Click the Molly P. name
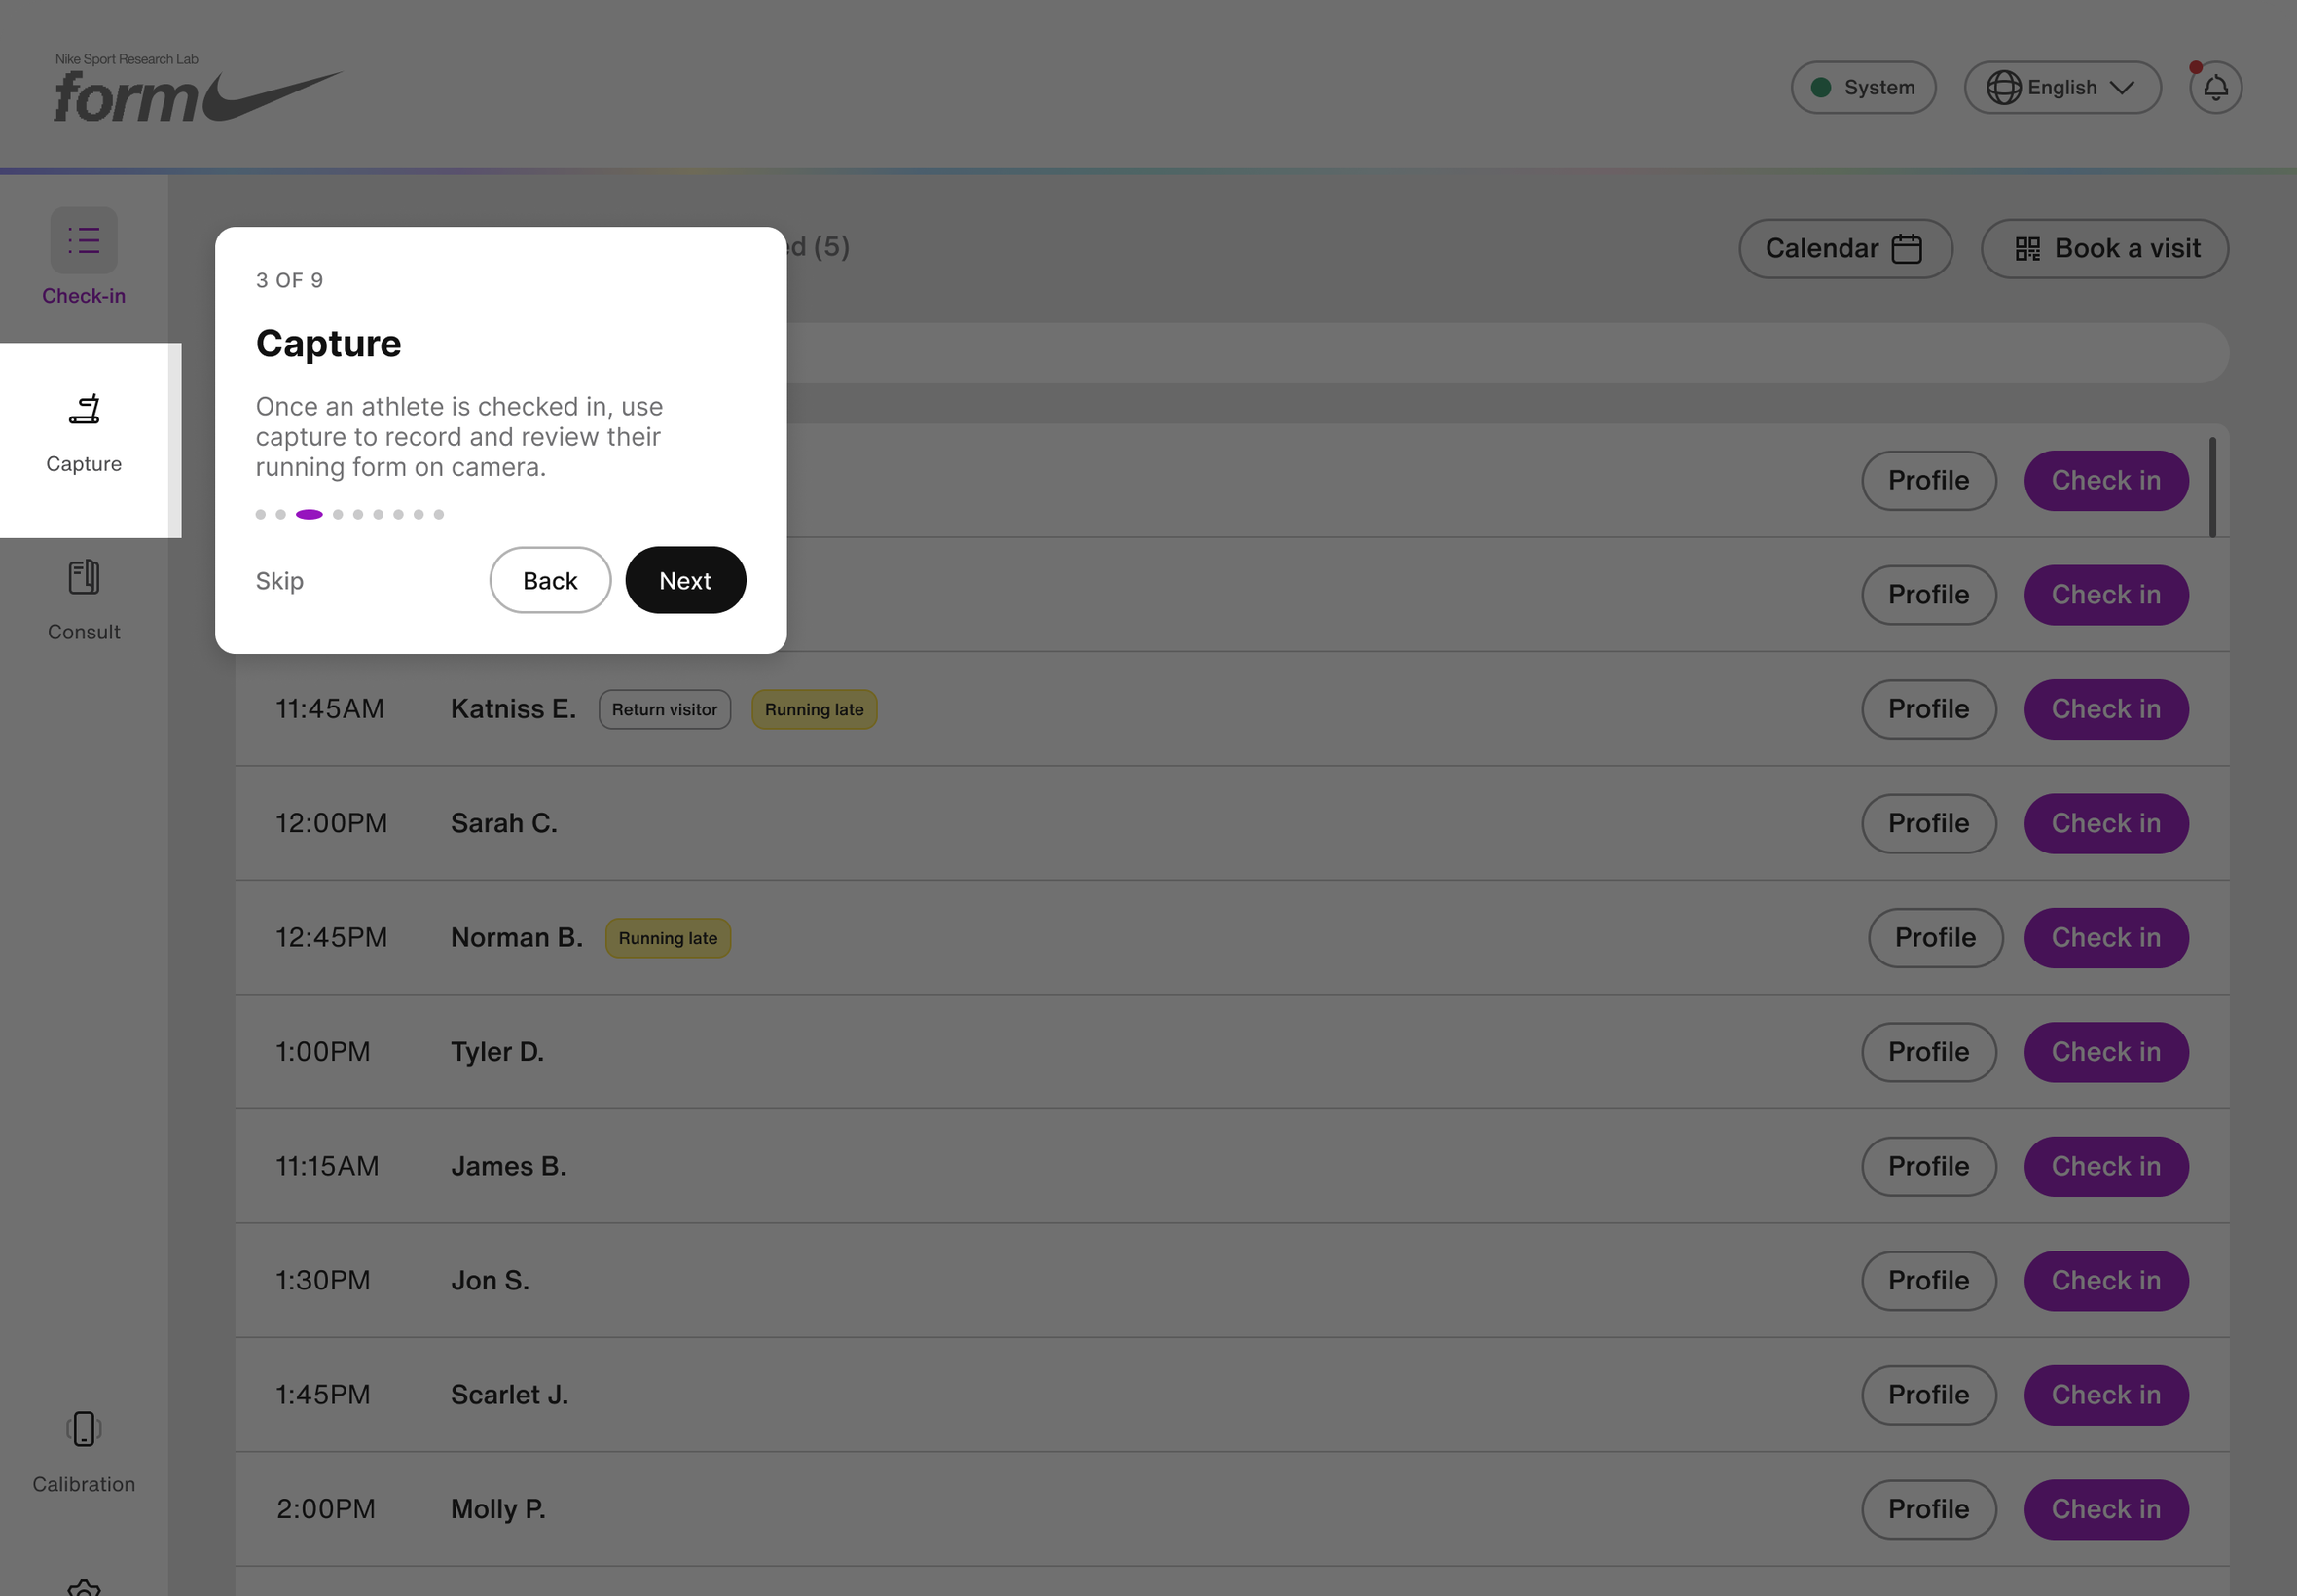Screen dimensions: 2297x1596 coord(498,1509)
